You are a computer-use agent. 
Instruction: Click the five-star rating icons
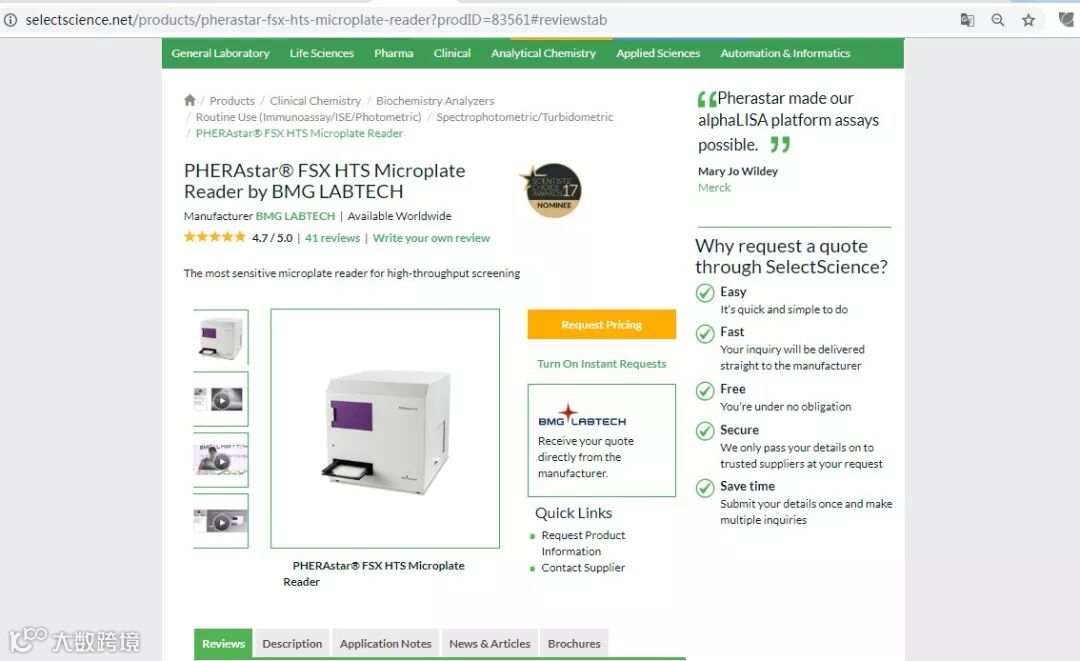tap(214, 237)
